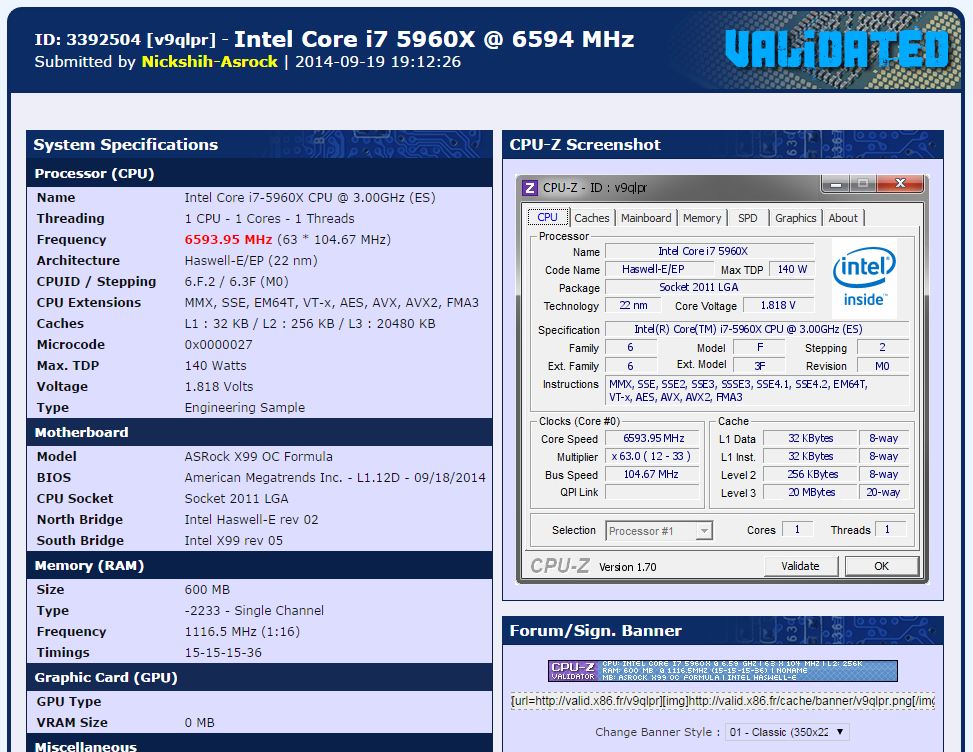
Task: Open submitter Nickshih-Asrock's profile link
Action: 209,62
